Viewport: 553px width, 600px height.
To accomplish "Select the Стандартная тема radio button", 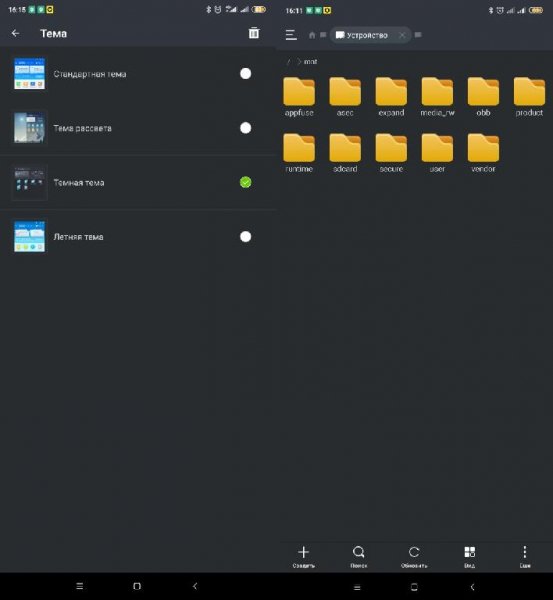I will point(246,73).
